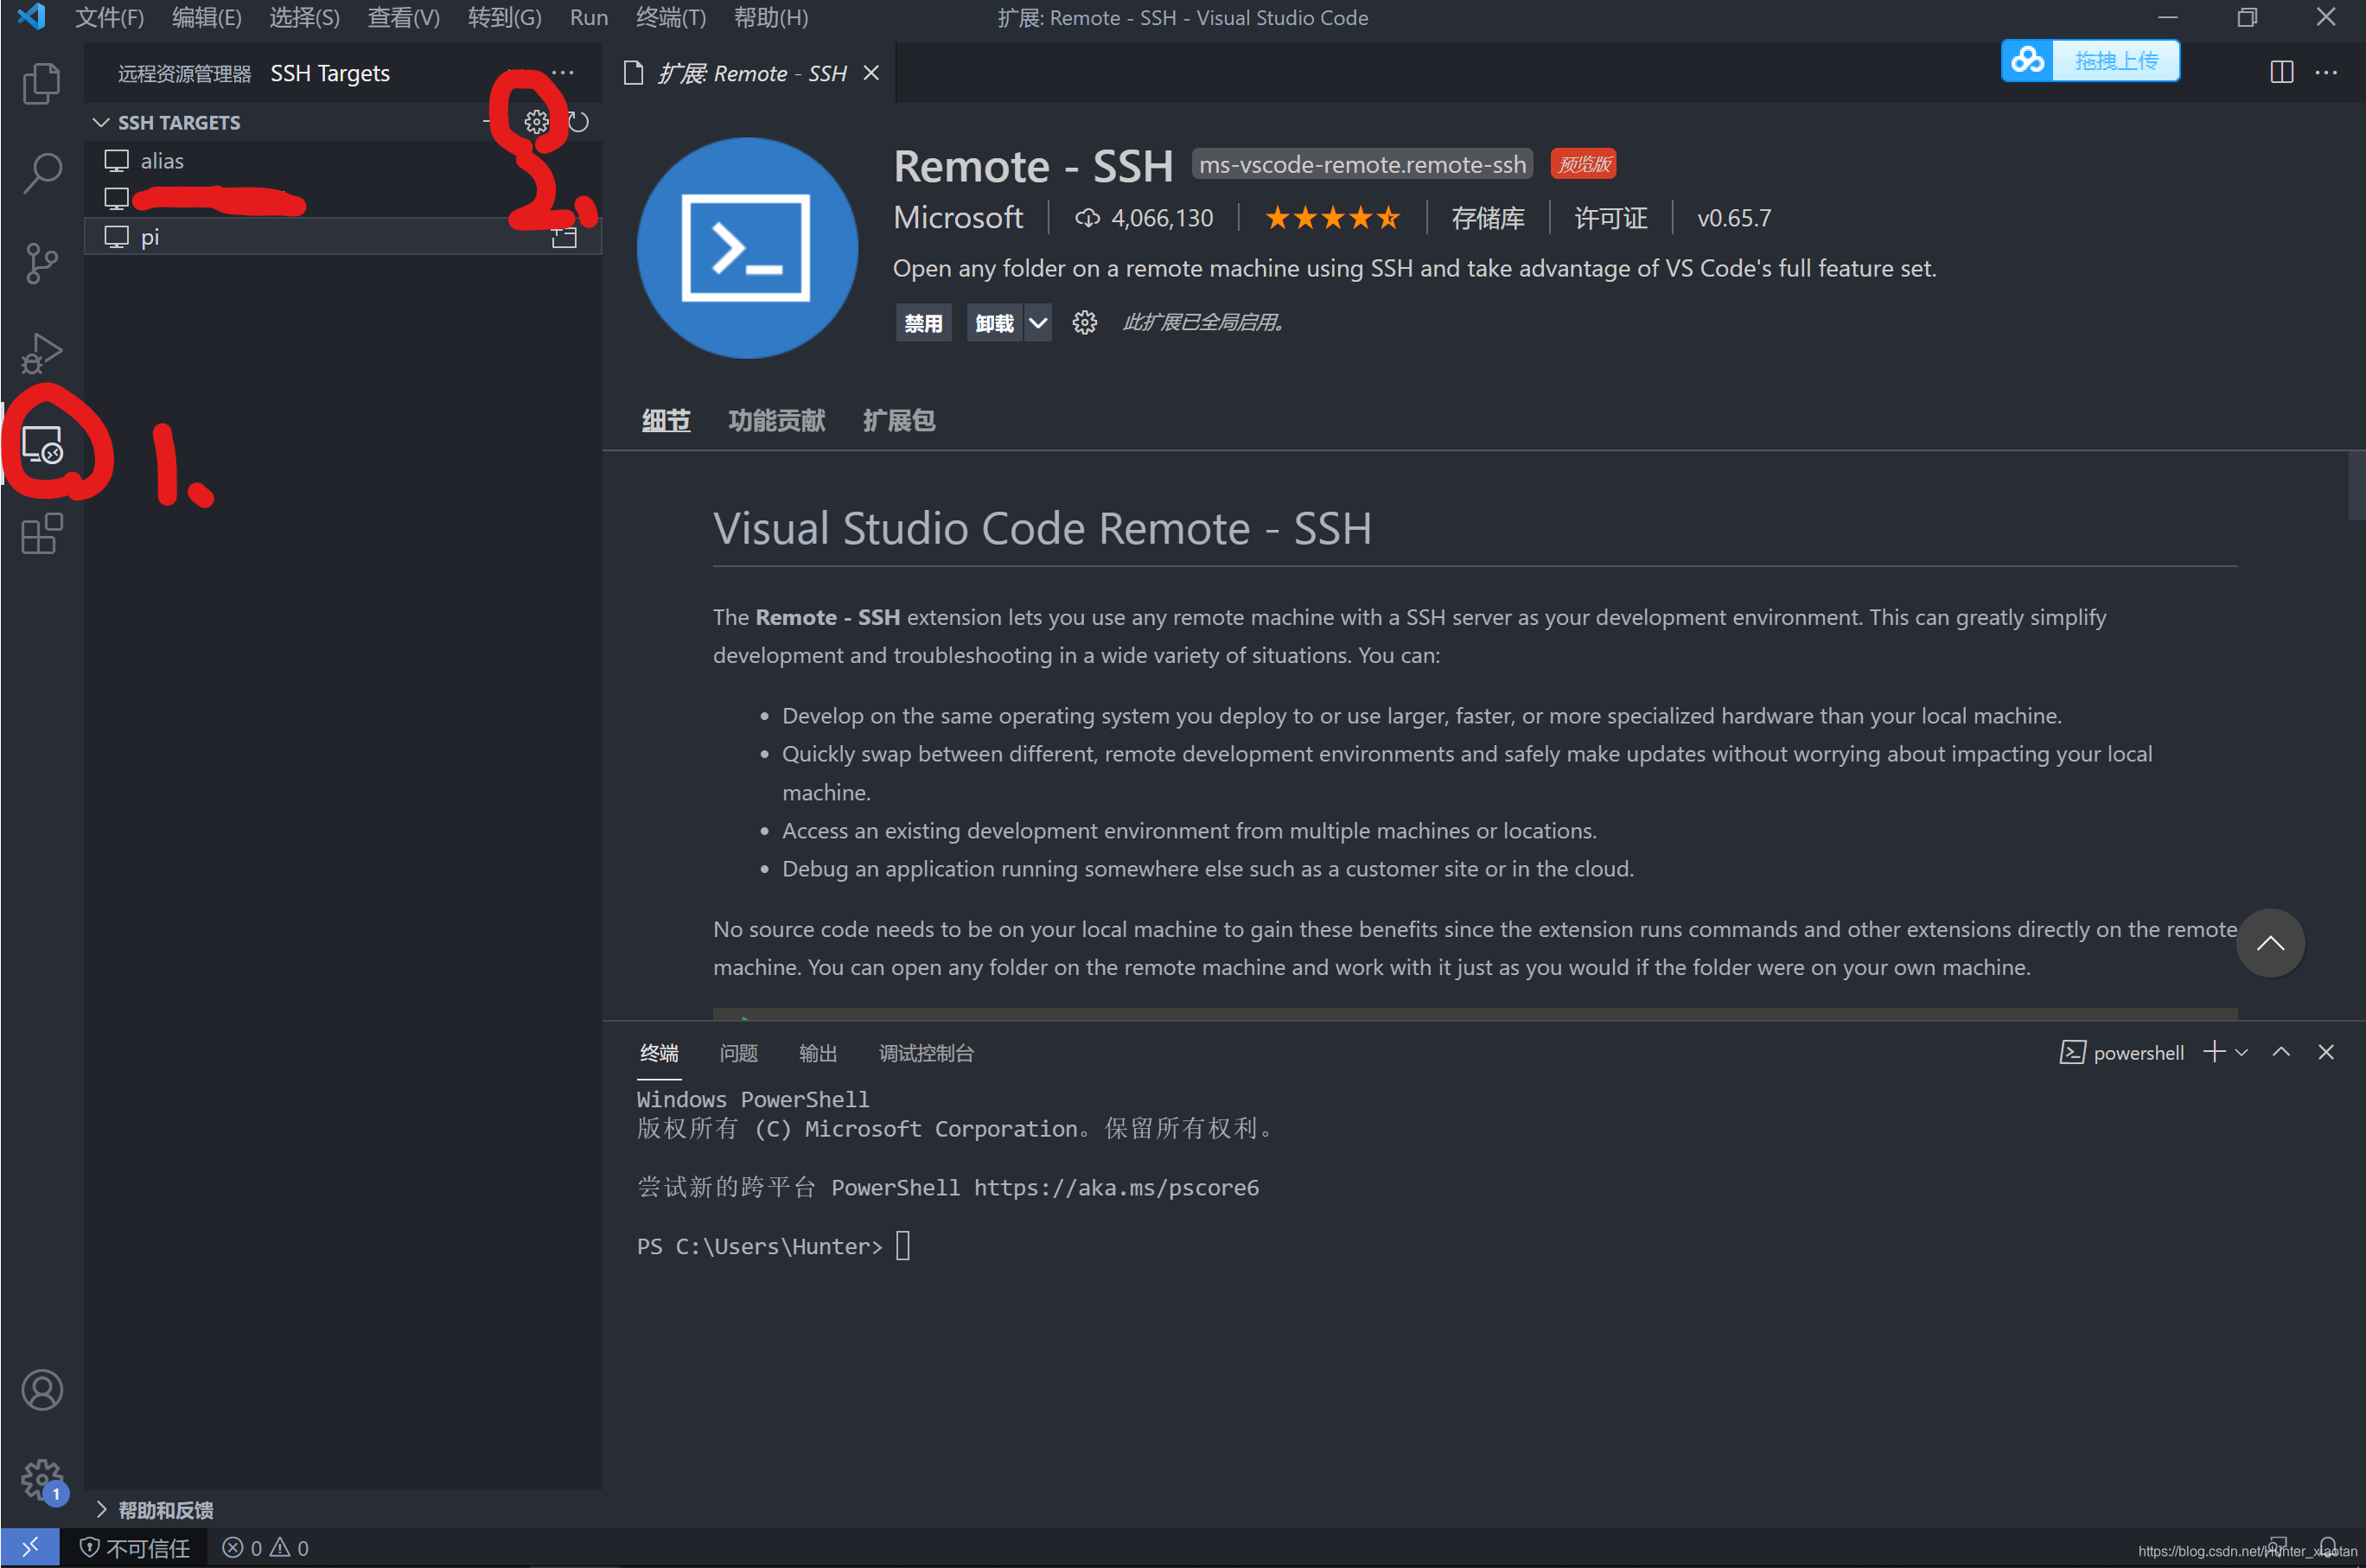Open the remote window indicator in status bar
The width and height of the screenshot is (2366, 1568).
pyautogui.click(x=30, y=1547)
